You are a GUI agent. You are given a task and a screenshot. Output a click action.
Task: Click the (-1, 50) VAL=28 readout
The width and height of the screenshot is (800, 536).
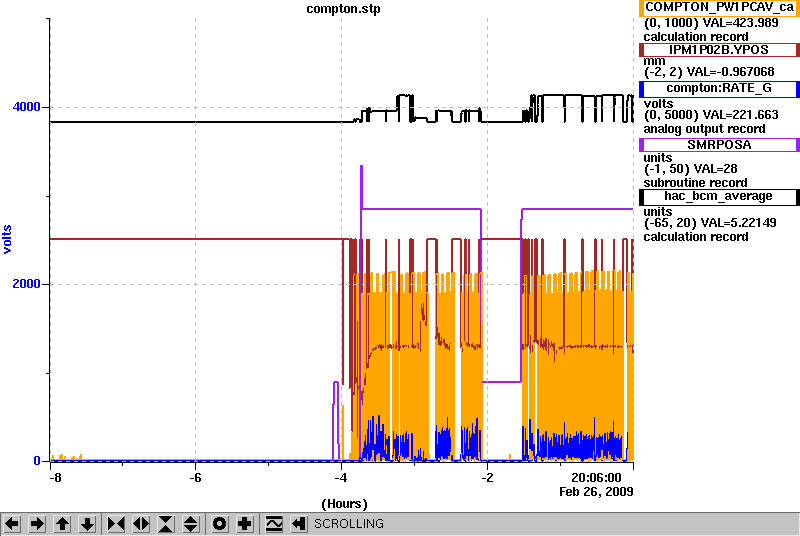690,169
